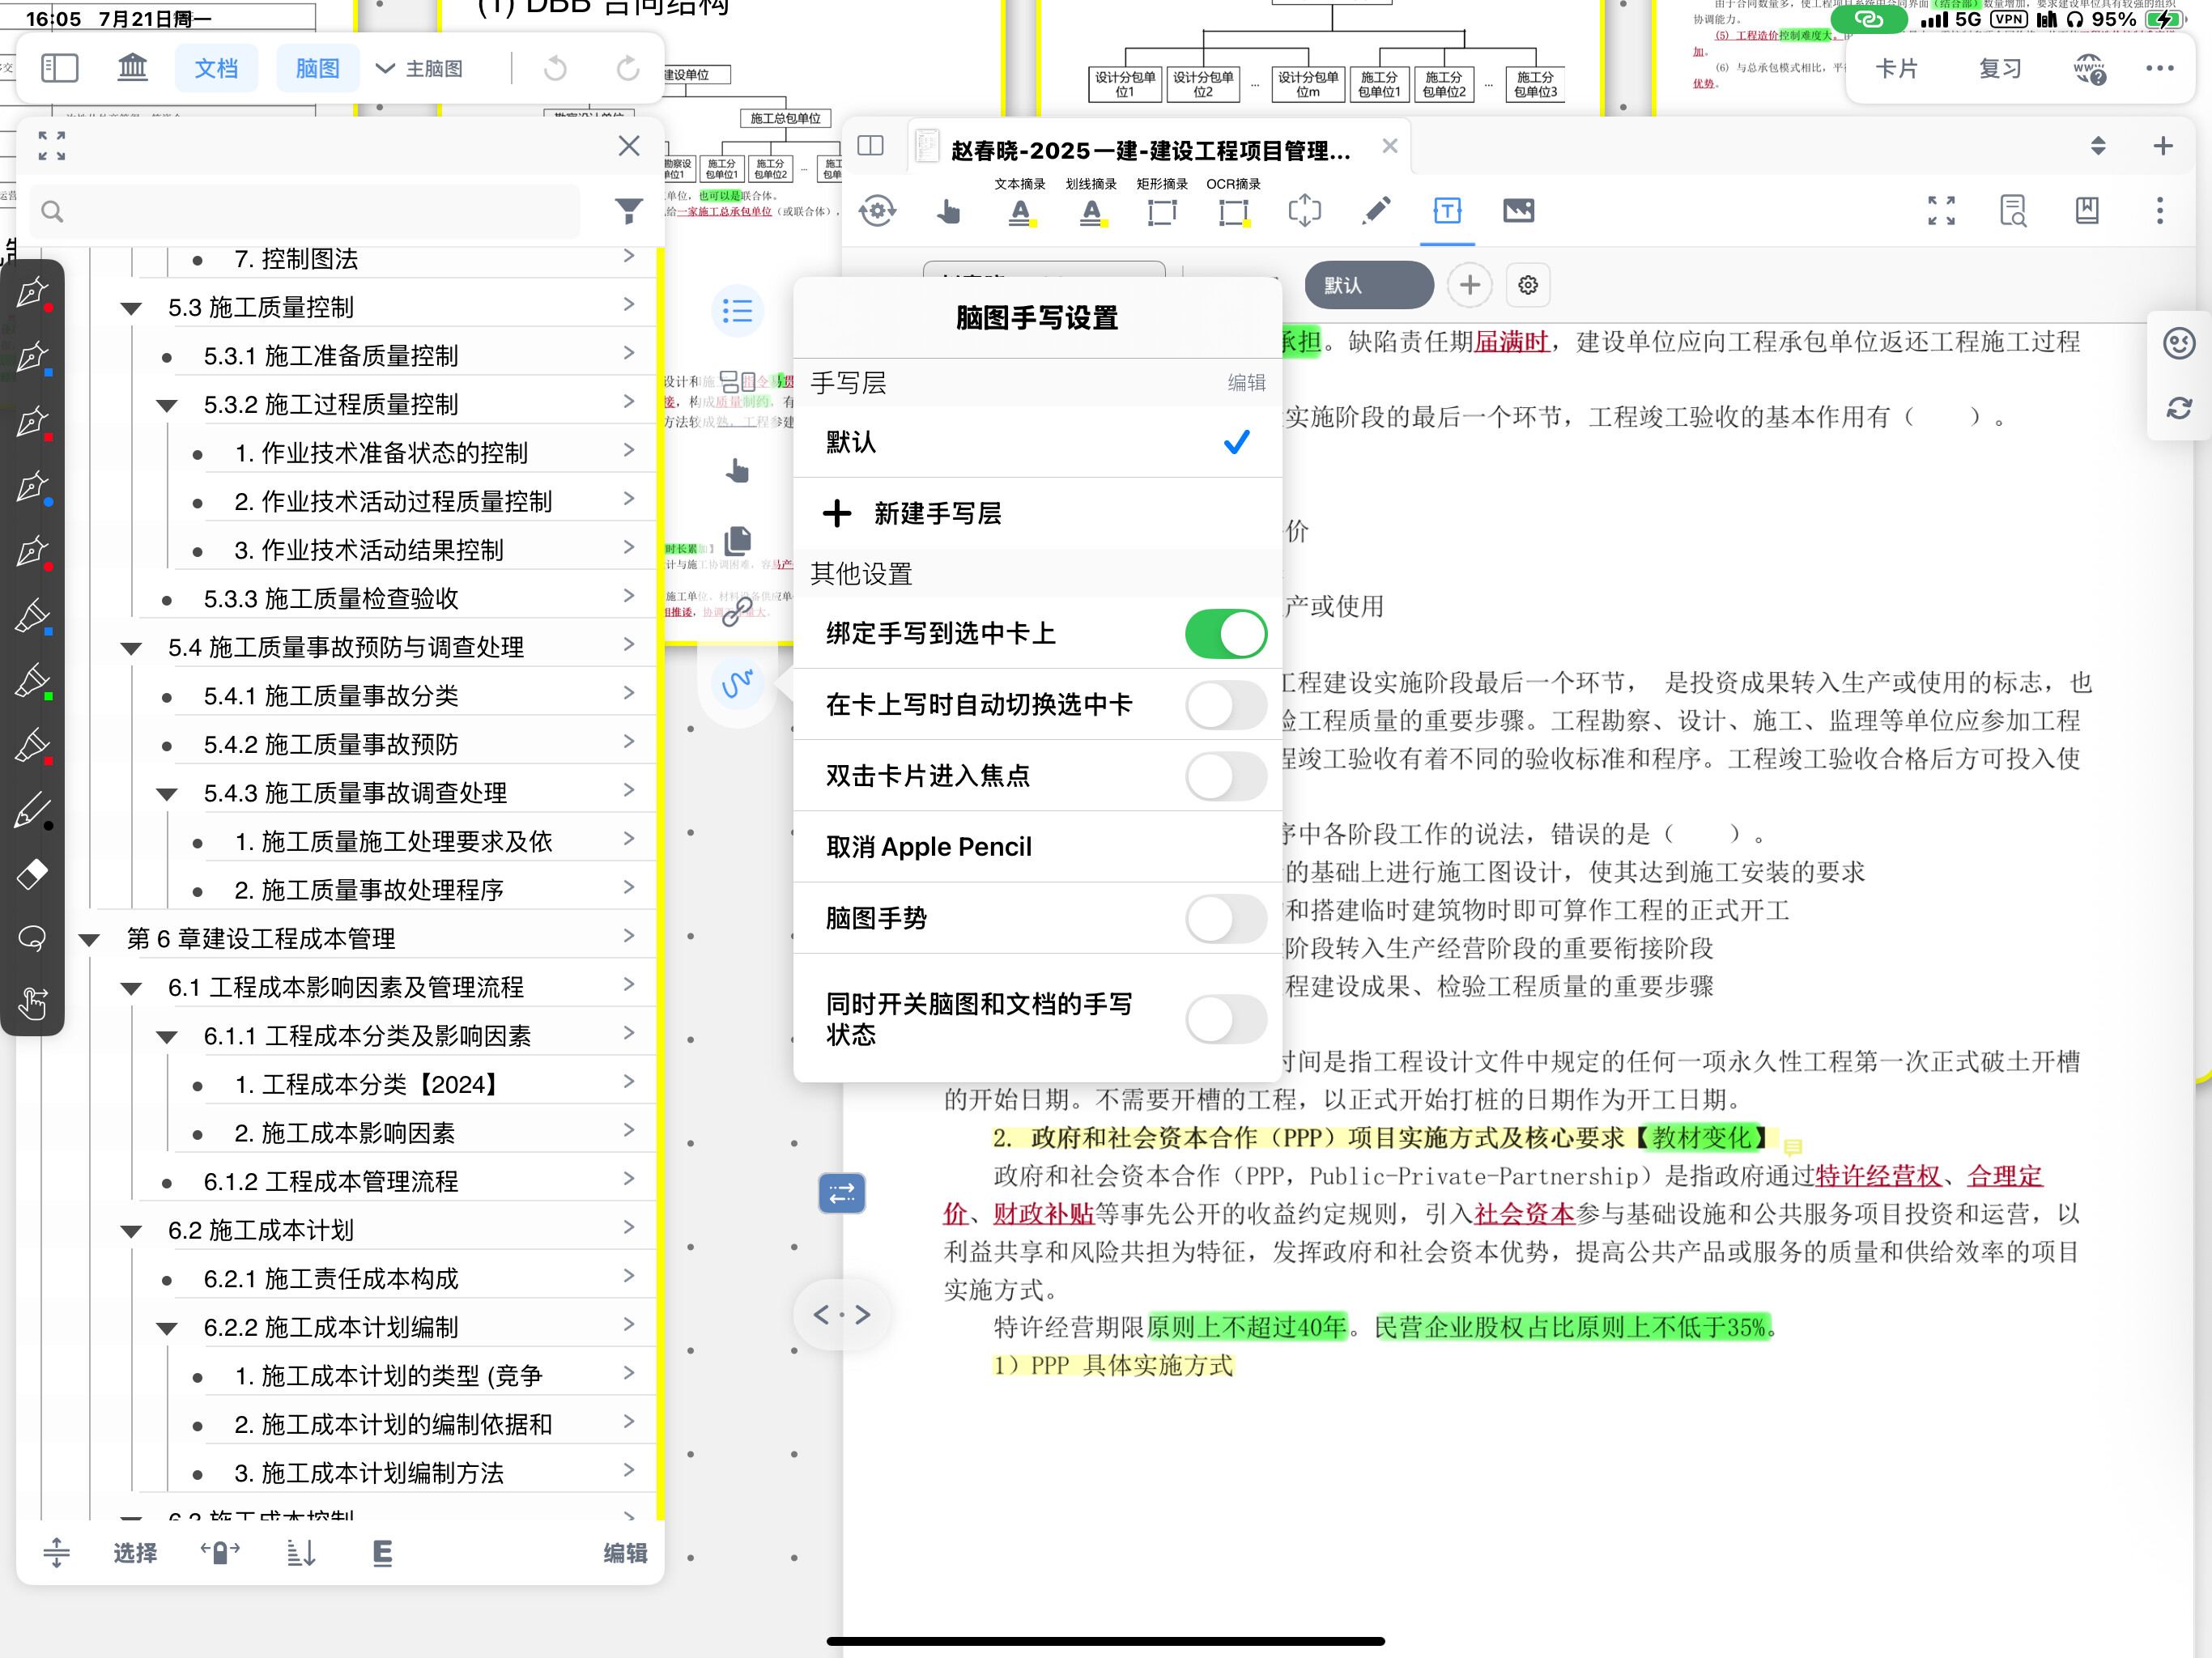Click the emoji face icon on right edge

(x=2179, y=343)
